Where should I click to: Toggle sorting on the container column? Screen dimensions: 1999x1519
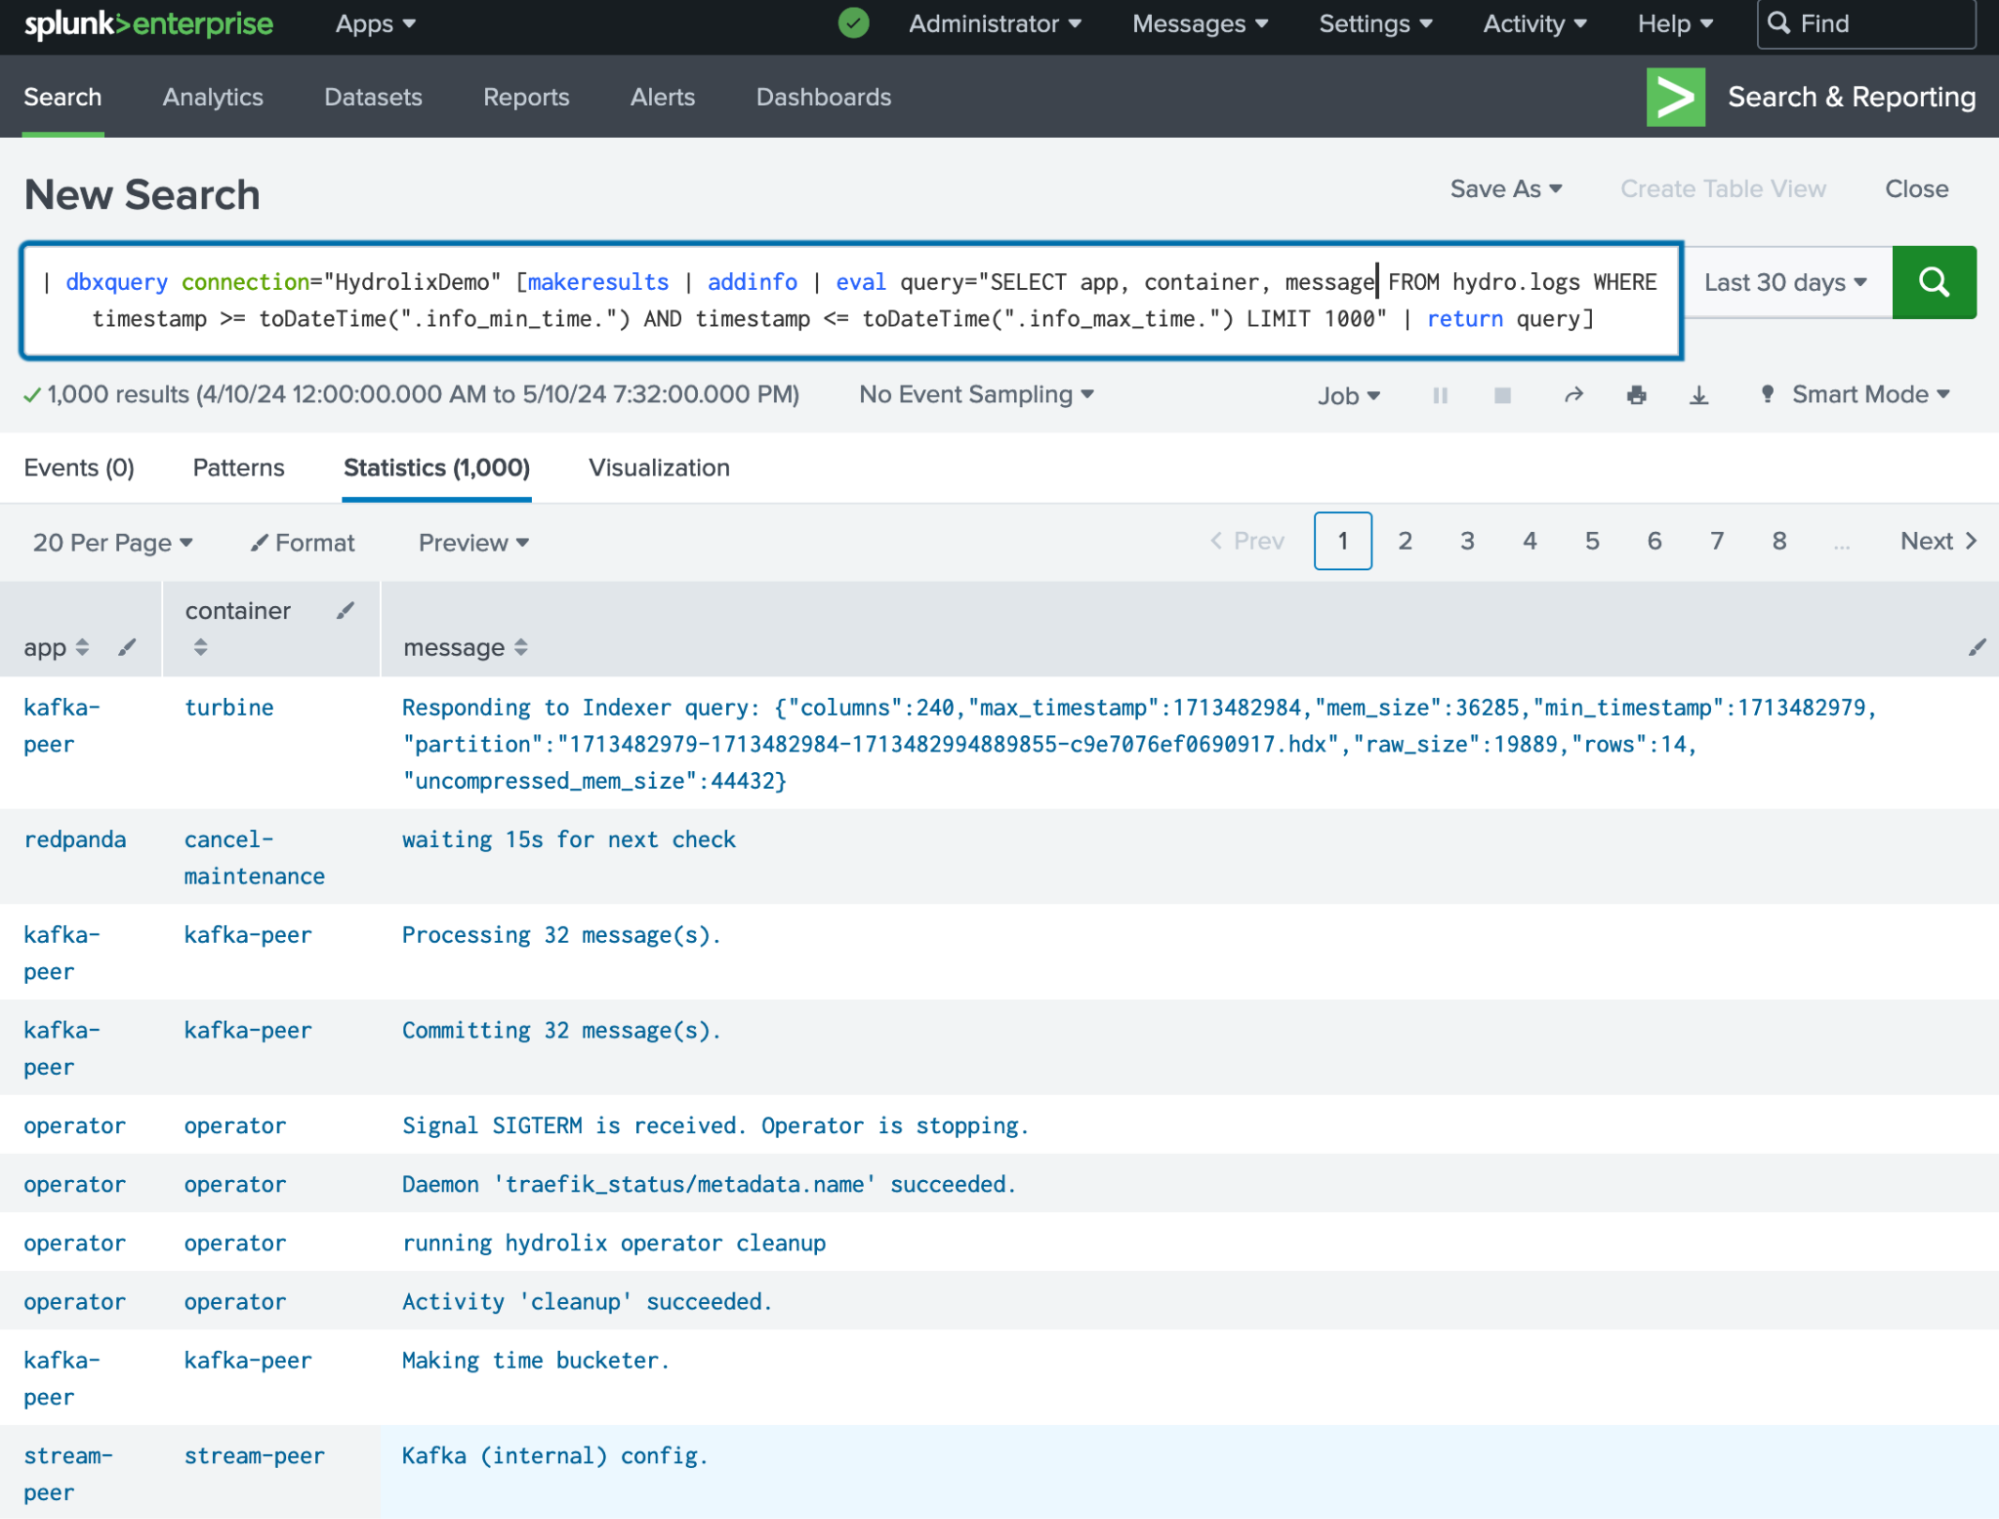pos(201,647)
